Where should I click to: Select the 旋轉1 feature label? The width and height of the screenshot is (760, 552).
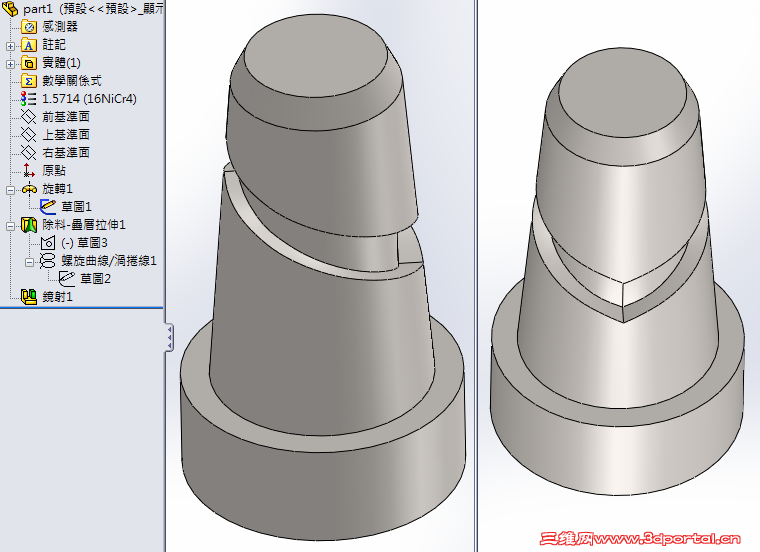[57, 189]
